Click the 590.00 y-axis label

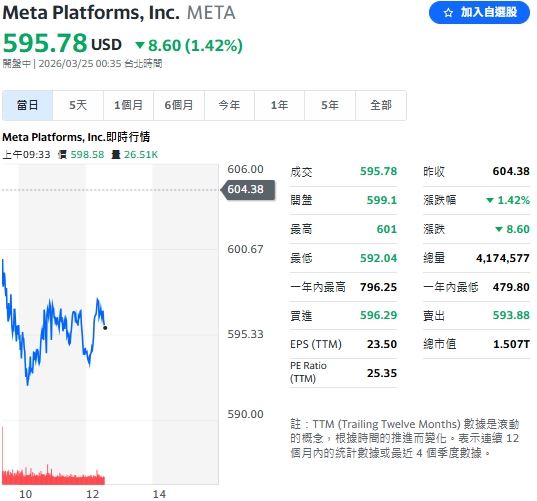pyautogui.click(x=246, y=414)
